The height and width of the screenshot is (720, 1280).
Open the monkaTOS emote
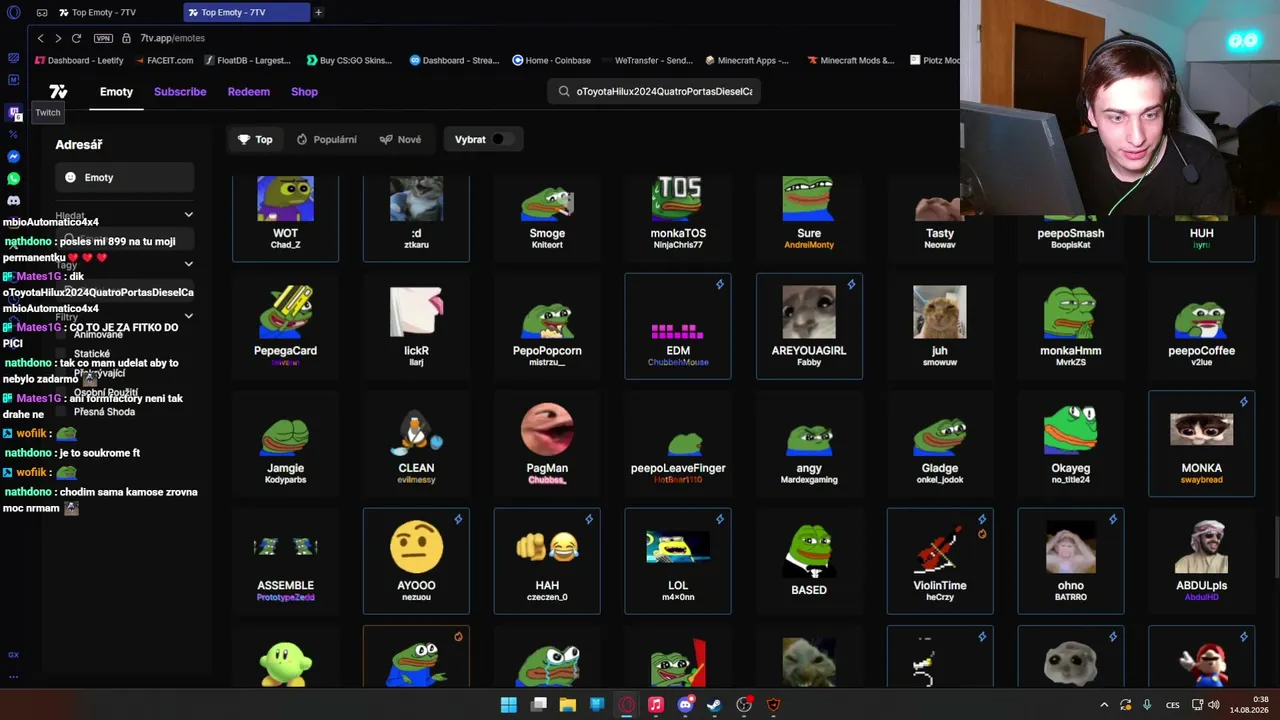678,218
